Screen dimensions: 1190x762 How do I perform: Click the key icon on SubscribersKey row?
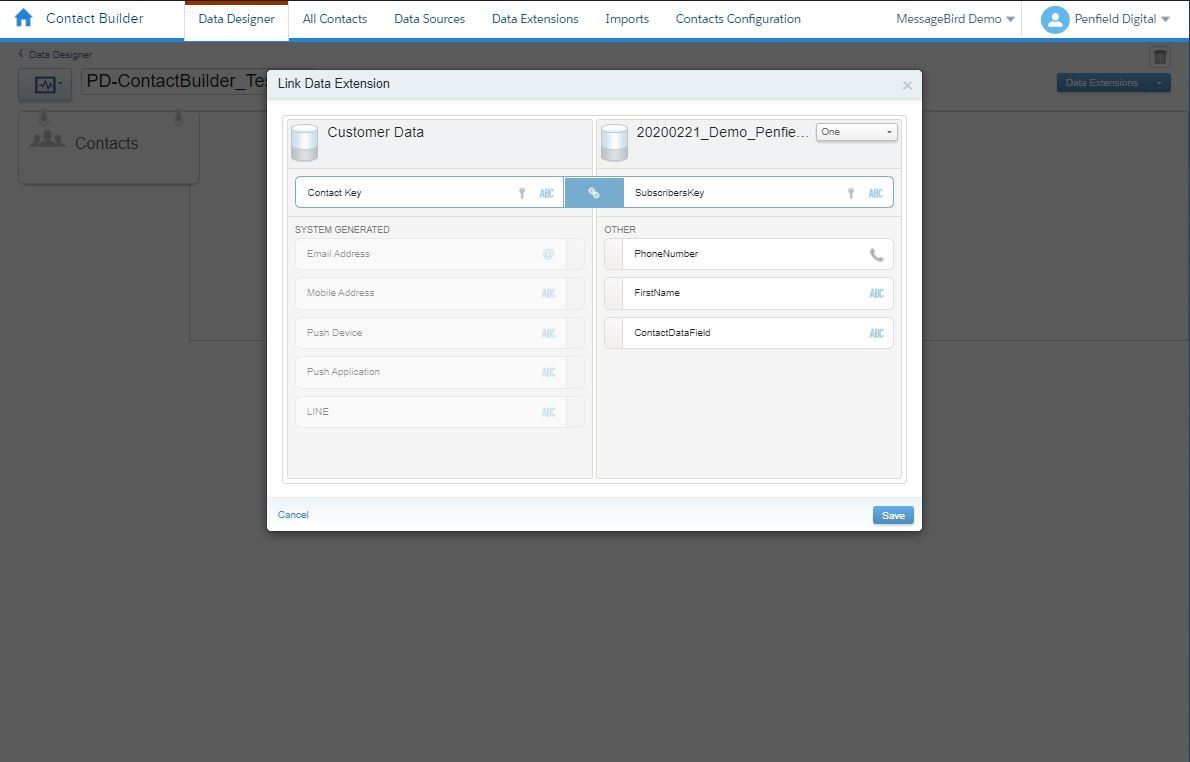click(x=851, y=194)
